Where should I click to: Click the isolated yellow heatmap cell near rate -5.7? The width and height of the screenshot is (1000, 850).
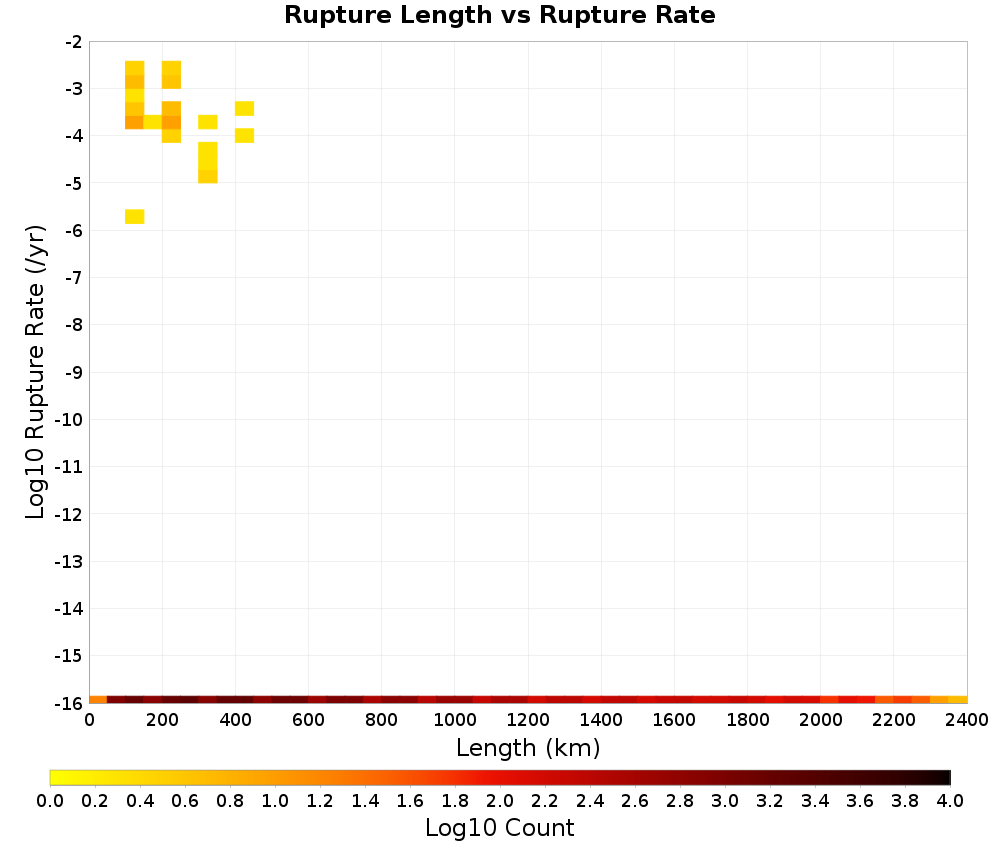(135, 217)
